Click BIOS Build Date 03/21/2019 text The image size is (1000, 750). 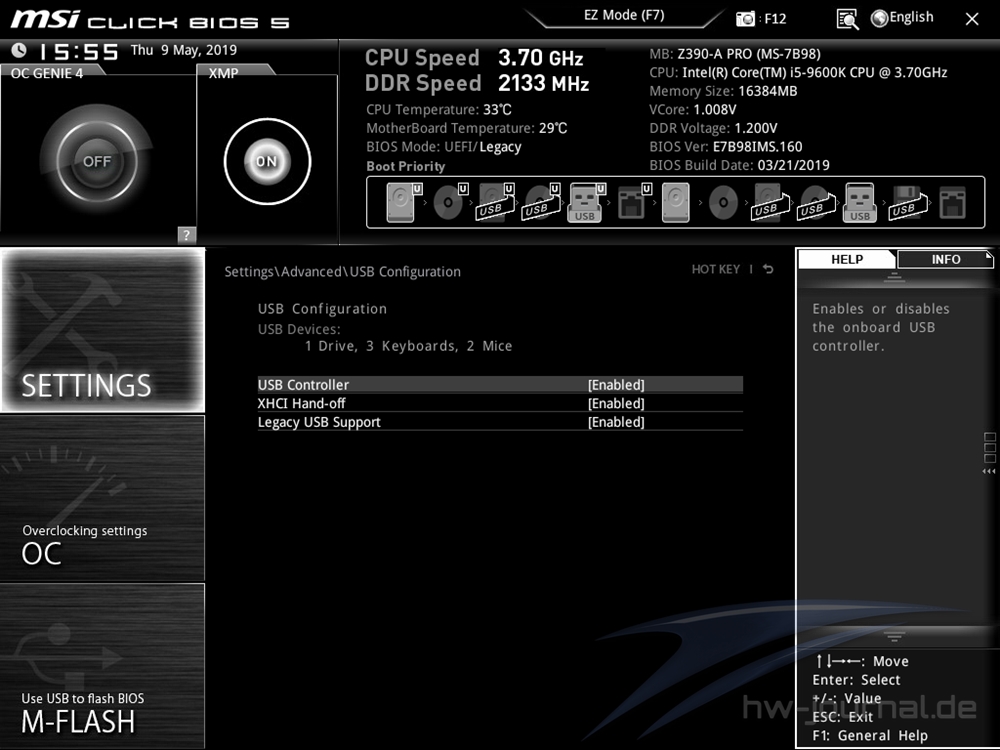739,165
